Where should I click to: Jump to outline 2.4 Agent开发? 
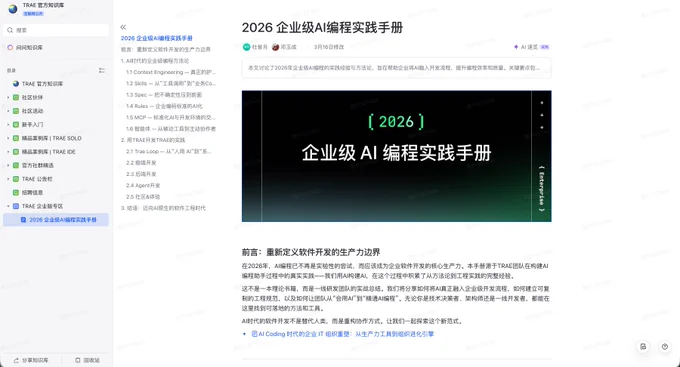coord(143,185)
